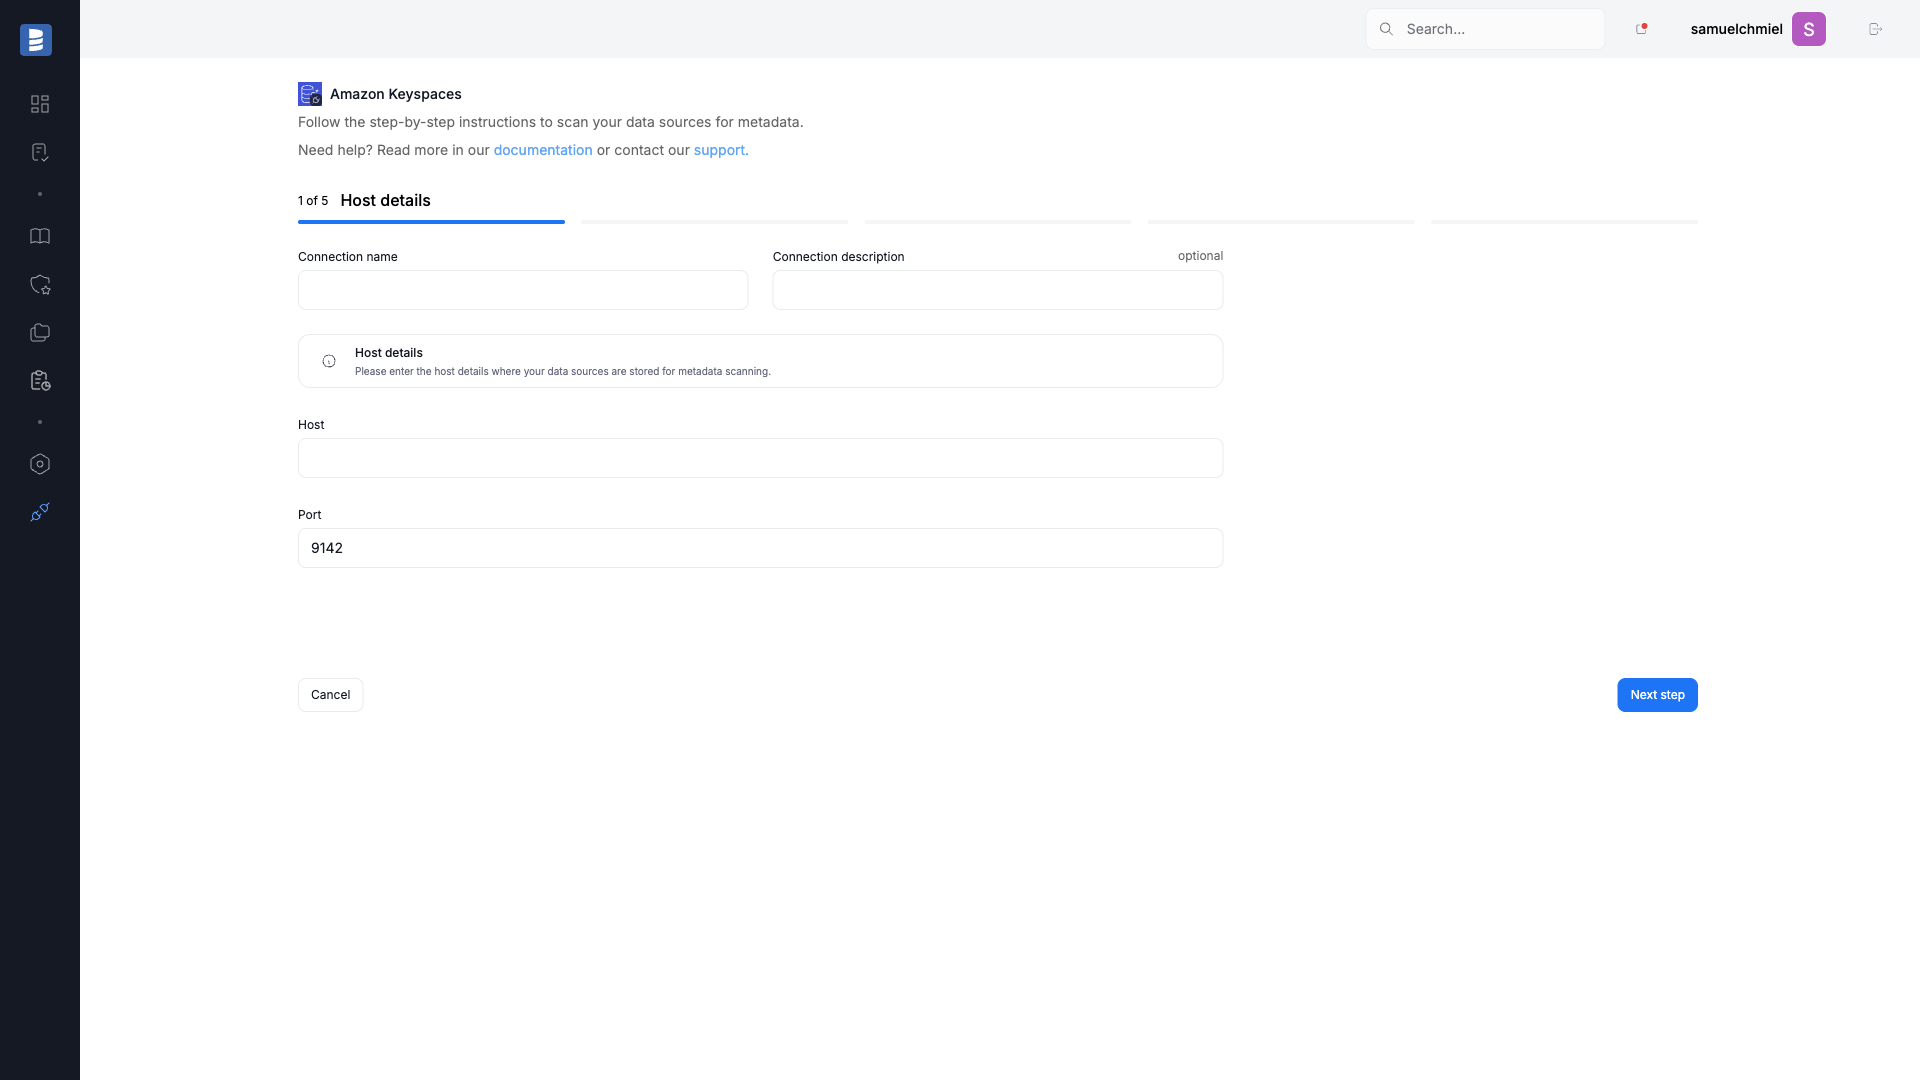1920x1080 pixels.
Task: Click the Amazon Keyspaces database icon
Action: (x=310, y=94)
